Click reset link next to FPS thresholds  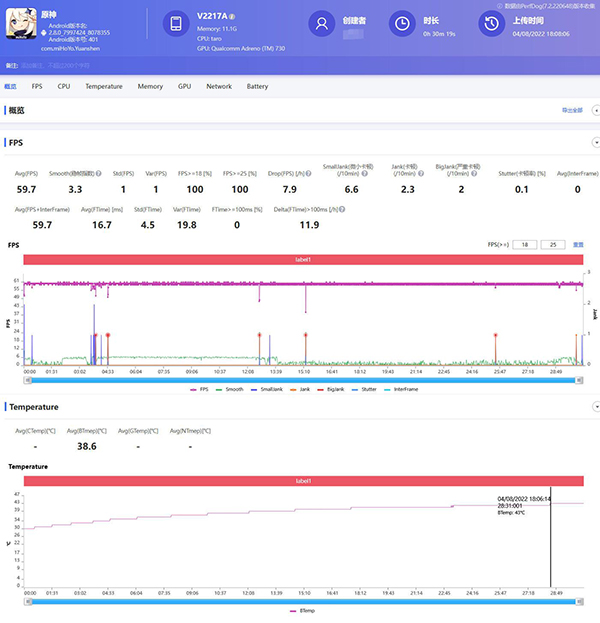(x=578, y=244)
